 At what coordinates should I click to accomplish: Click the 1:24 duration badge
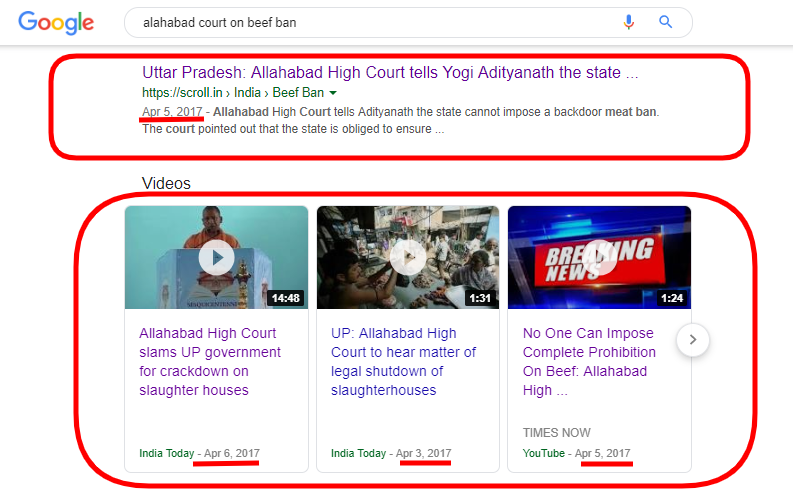(672, 298)
